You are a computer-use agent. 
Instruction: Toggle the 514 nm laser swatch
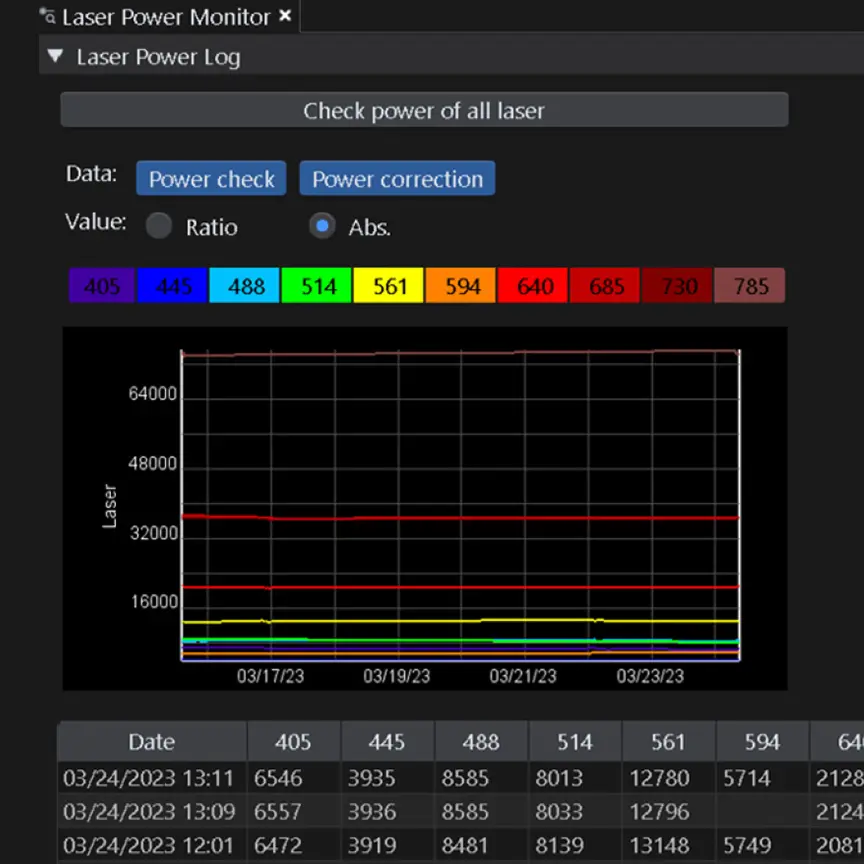pos(318,286)
